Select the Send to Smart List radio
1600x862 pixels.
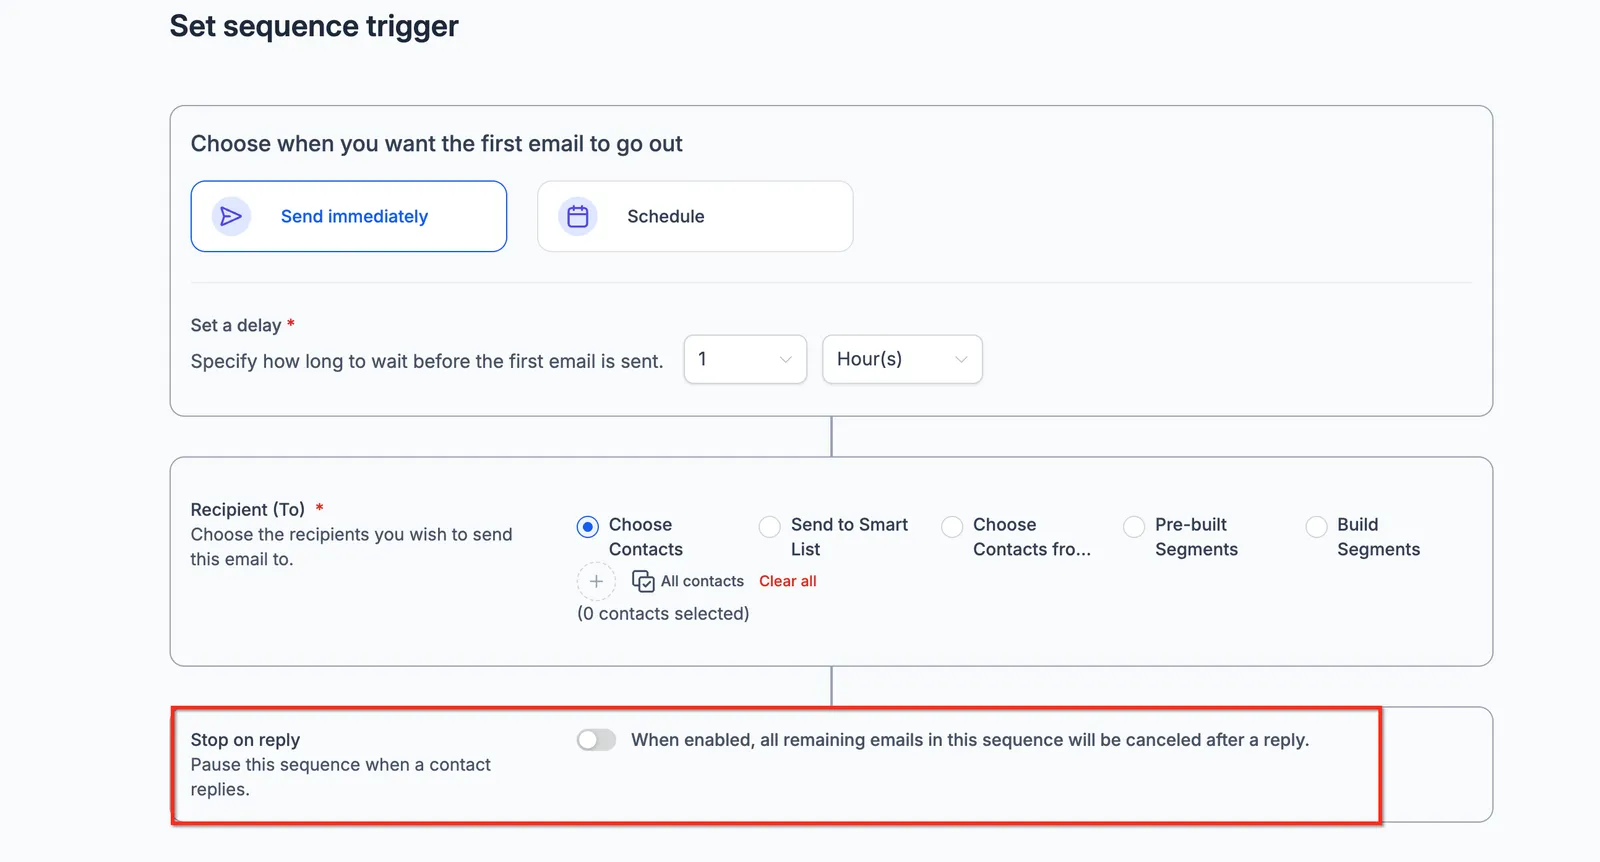coord(769,526)
